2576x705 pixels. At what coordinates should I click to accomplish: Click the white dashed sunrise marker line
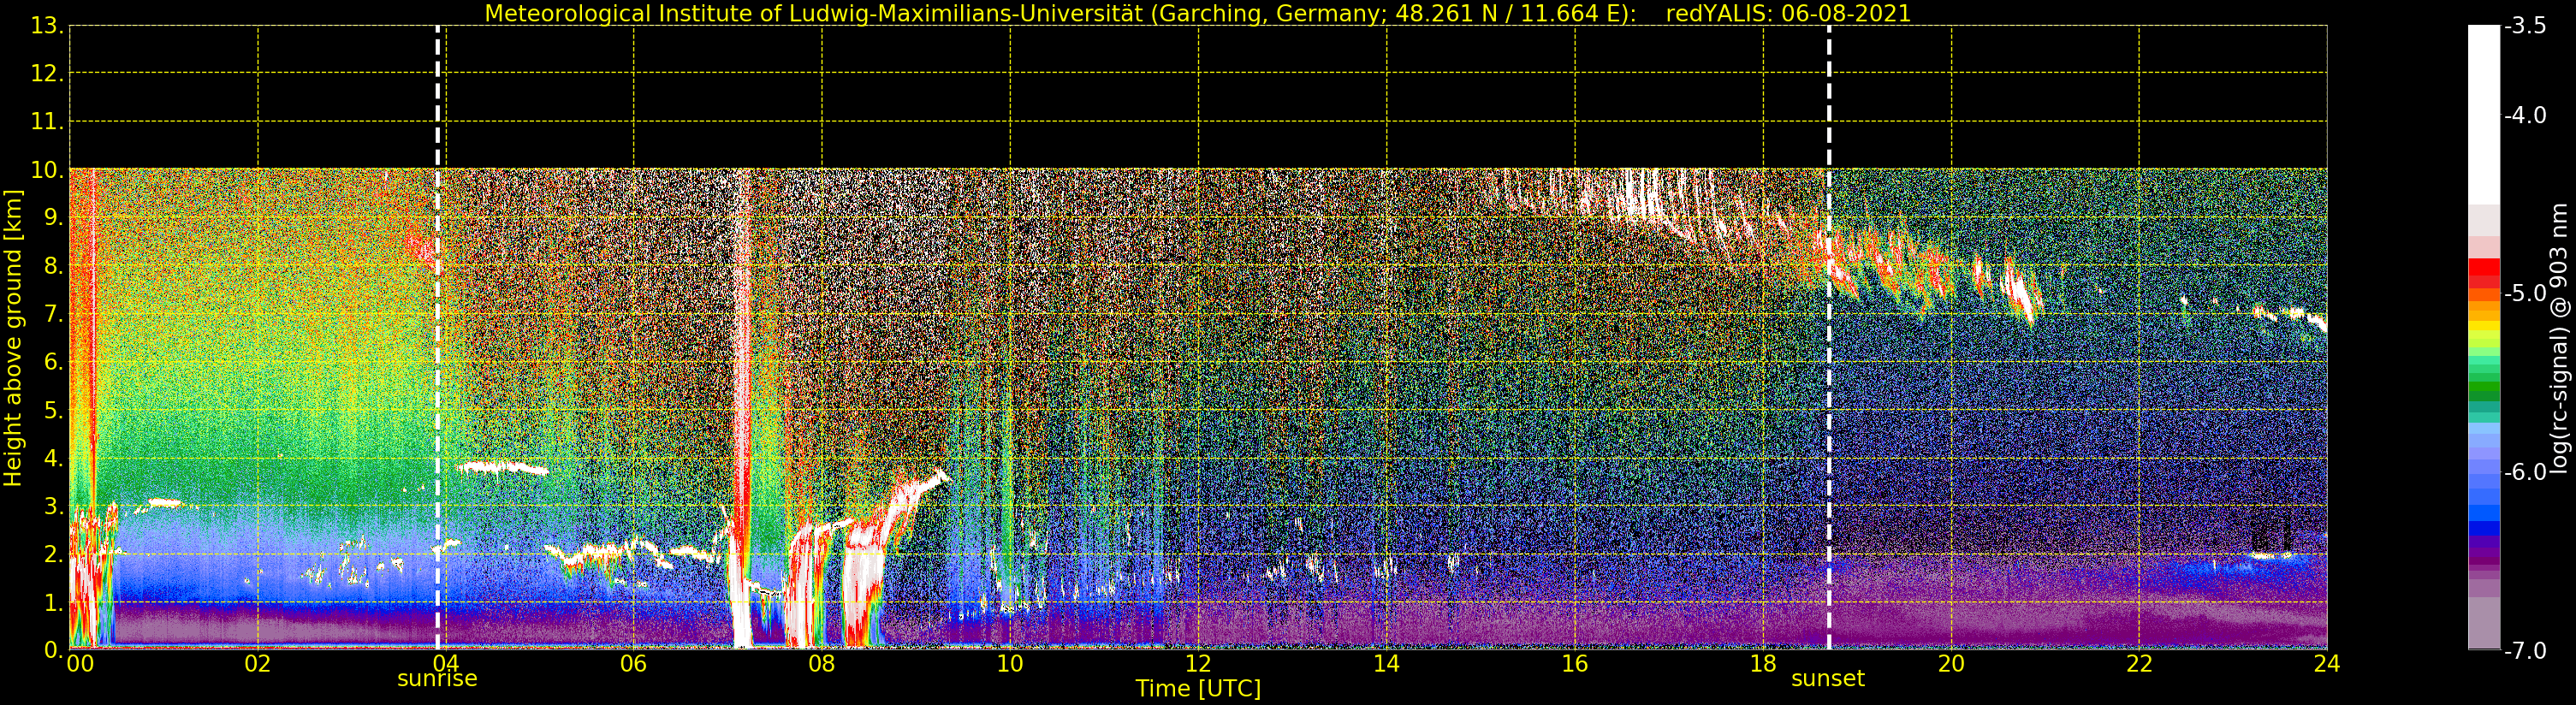point(438,338)
